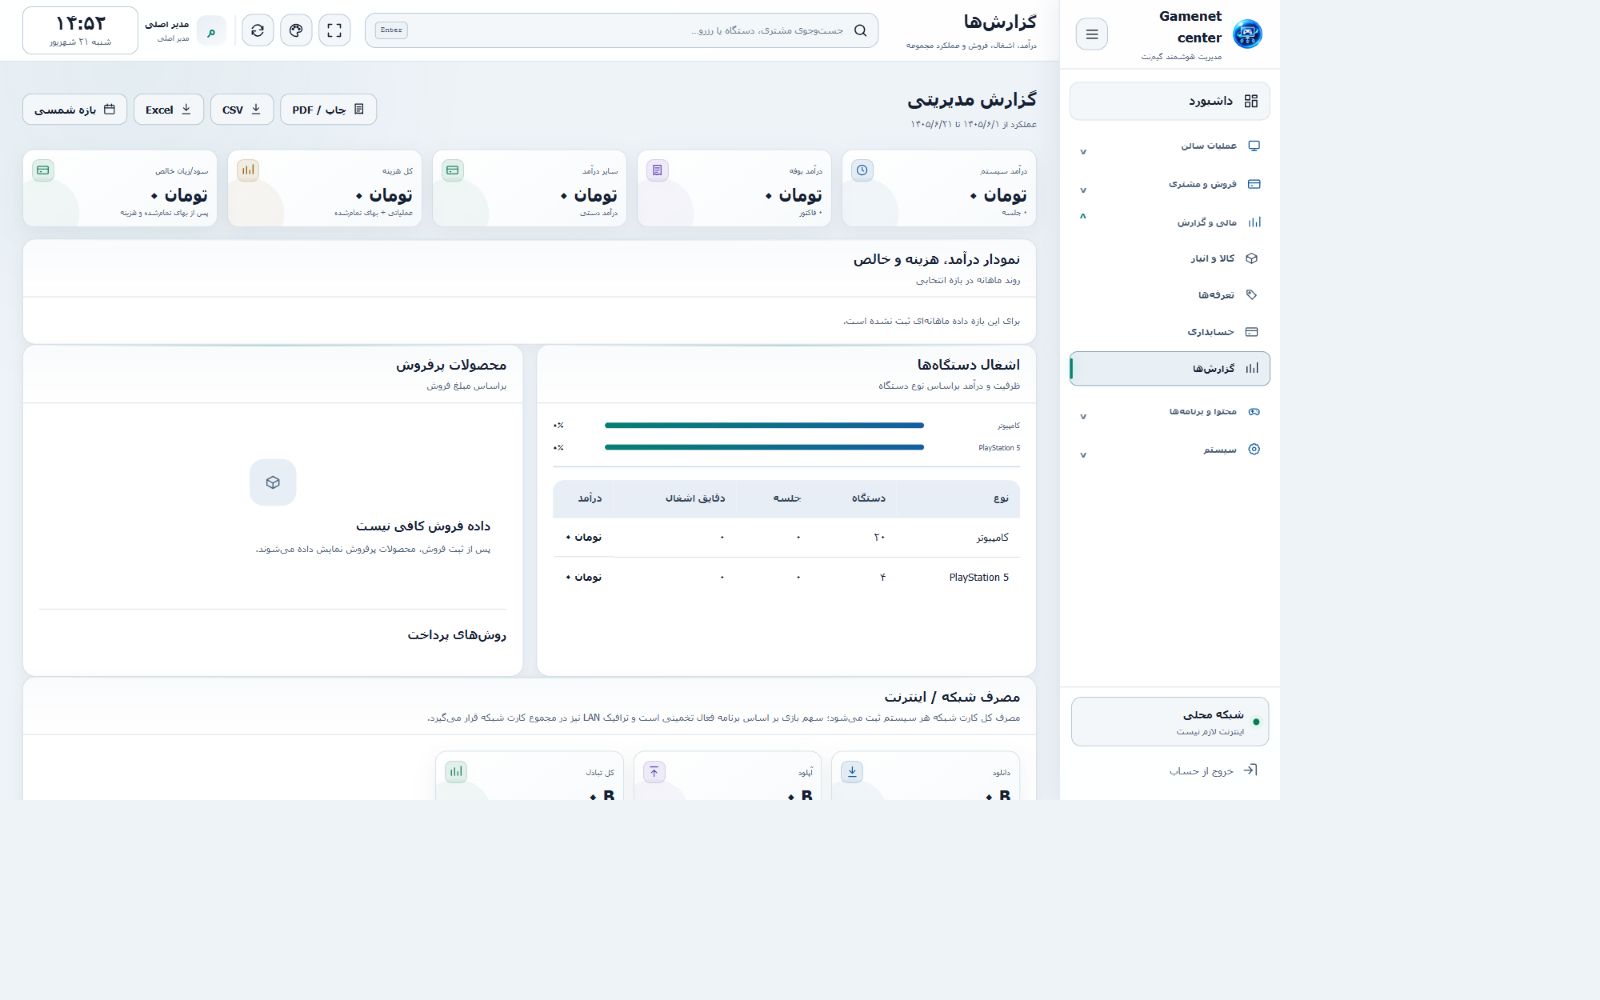Export the report as Excel
1600x1000 pixels.
pos(169,109)
